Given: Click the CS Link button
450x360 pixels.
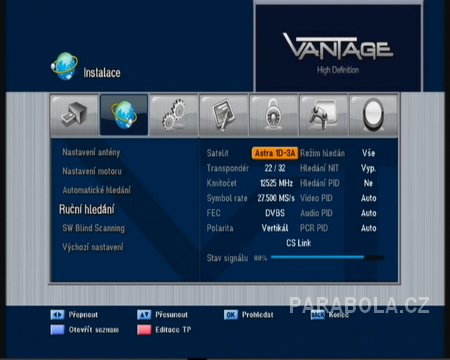Looking at the screenshot, I should (299, 243).
